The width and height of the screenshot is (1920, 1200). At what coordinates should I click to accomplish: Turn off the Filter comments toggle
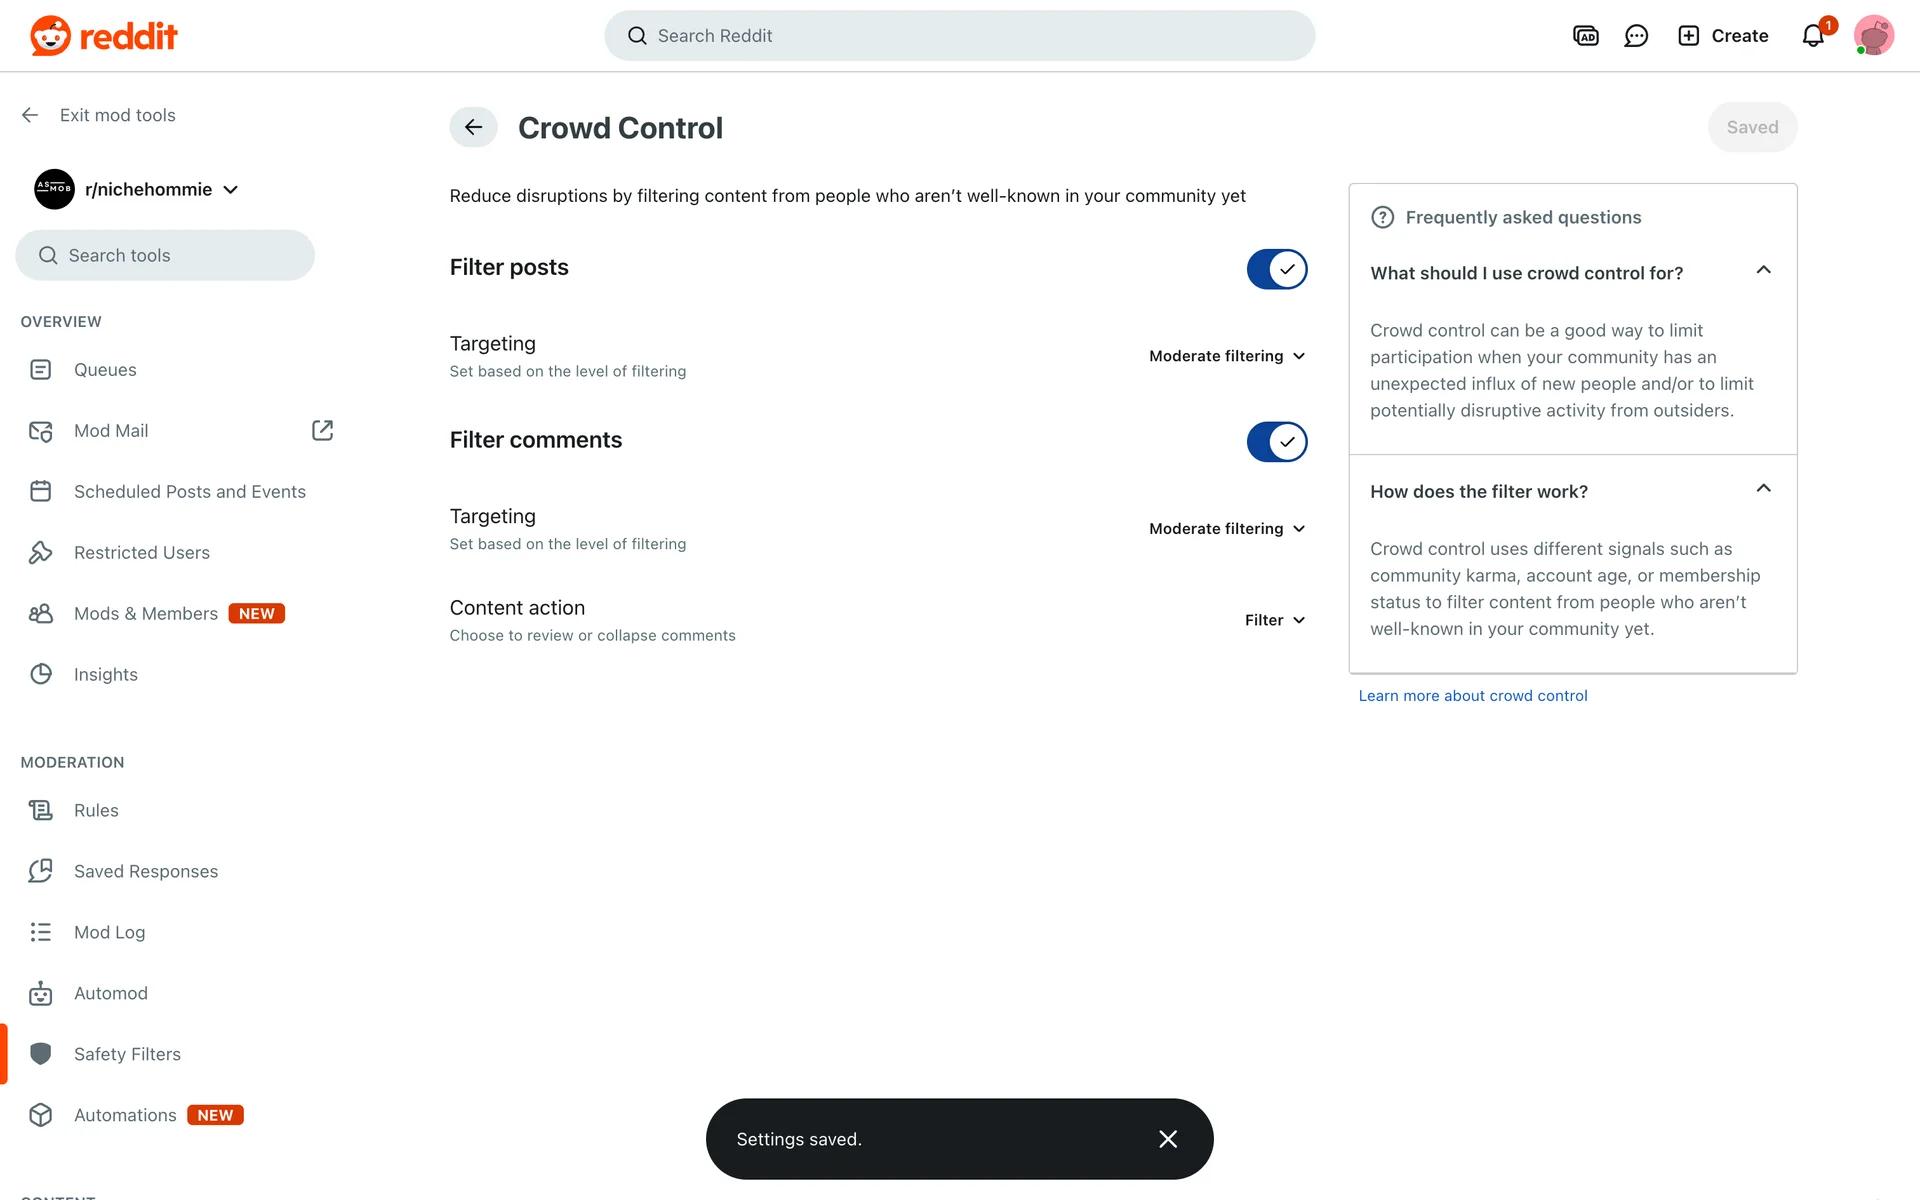[1276, 442]
